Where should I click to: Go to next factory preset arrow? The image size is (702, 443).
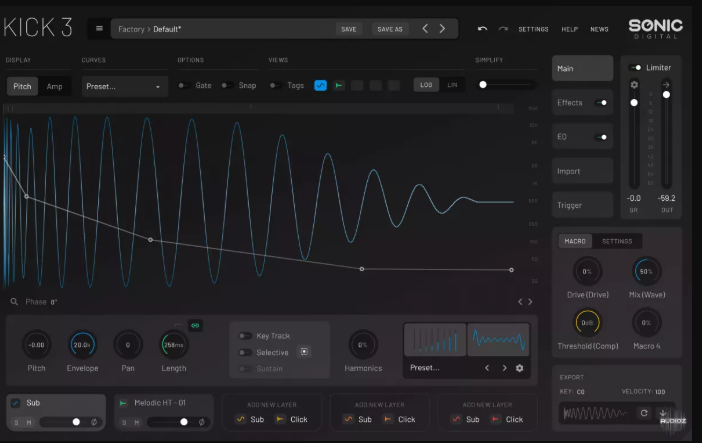444,29
